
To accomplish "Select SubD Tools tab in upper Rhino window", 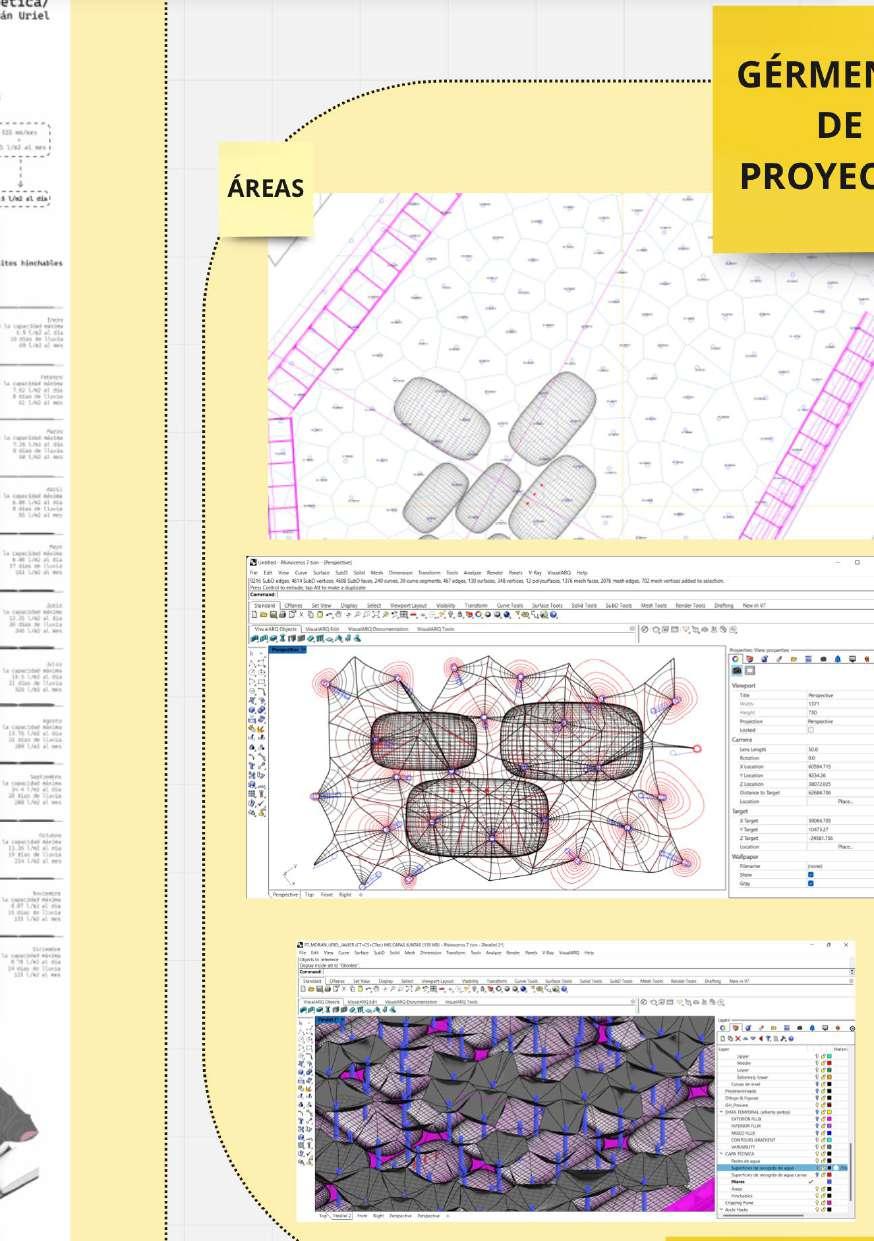I will (x=619, y=605).
